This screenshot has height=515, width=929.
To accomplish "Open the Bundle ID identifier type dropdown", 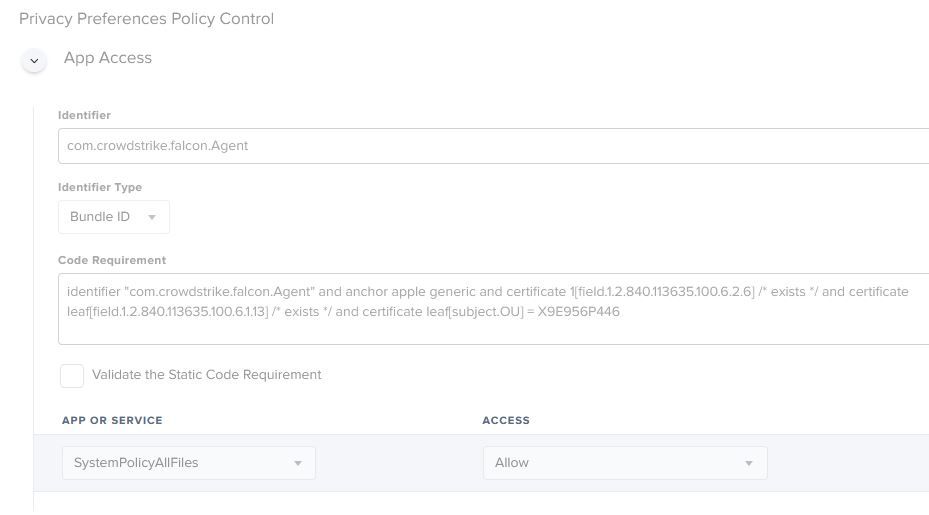I will click(114, 217).
